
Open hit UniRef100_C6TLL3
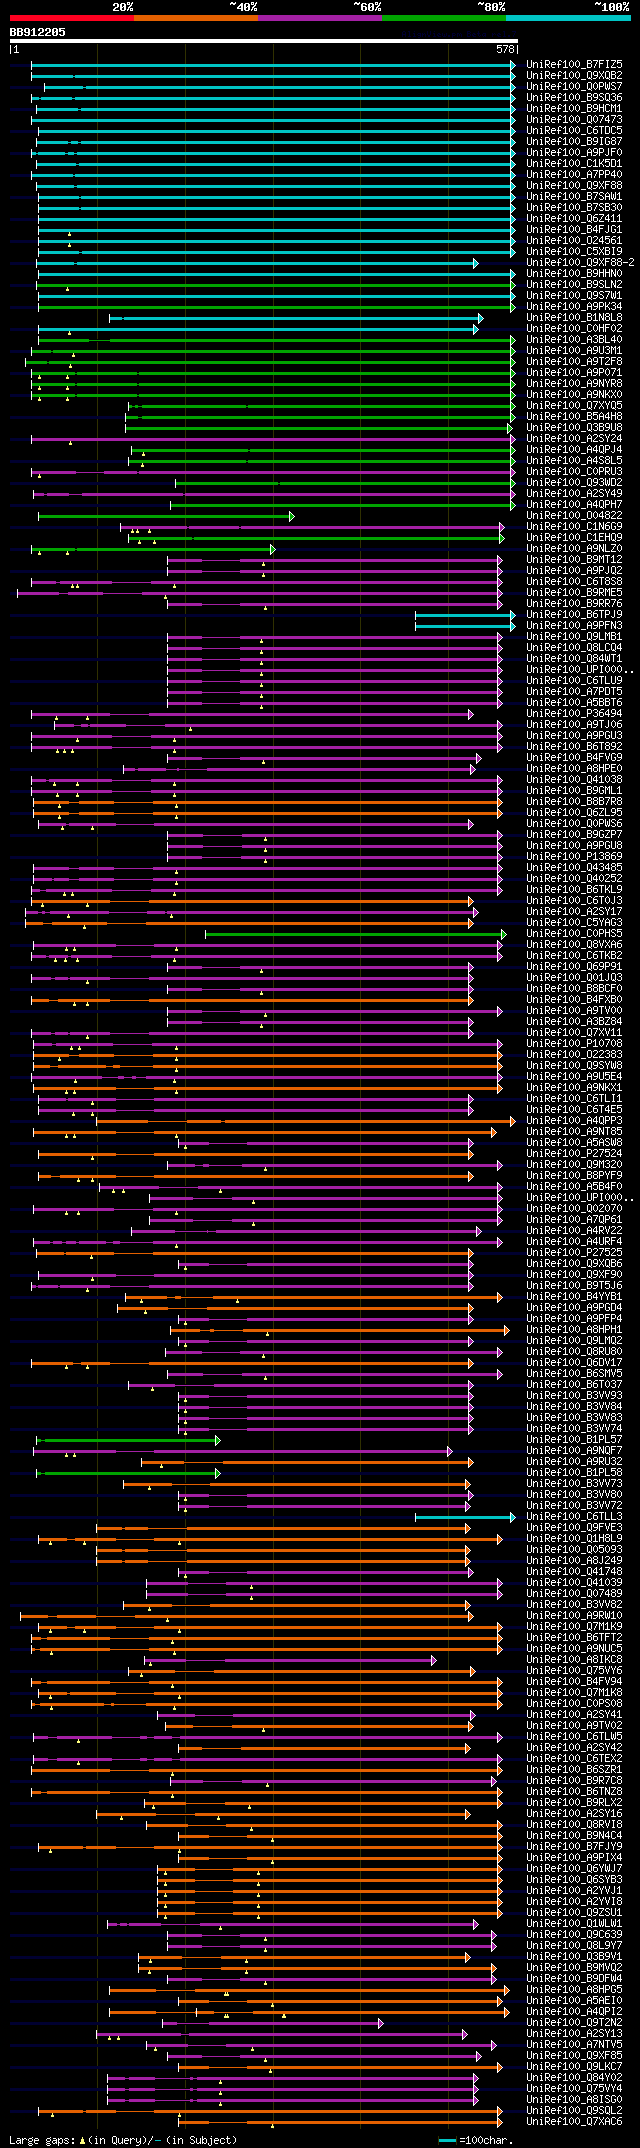coord(574,1516)
